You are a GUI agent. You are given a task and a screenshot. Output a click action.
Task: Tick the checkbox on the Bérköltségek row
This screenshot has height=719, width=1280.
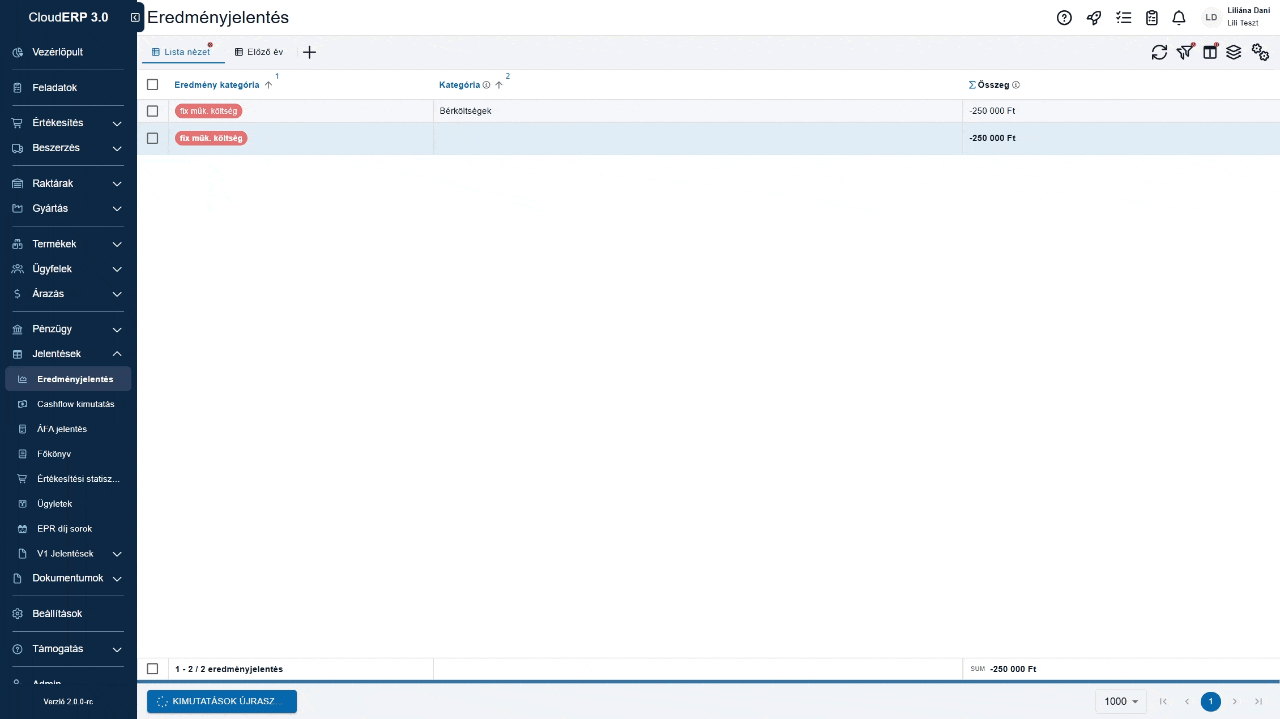coord(152,111)
